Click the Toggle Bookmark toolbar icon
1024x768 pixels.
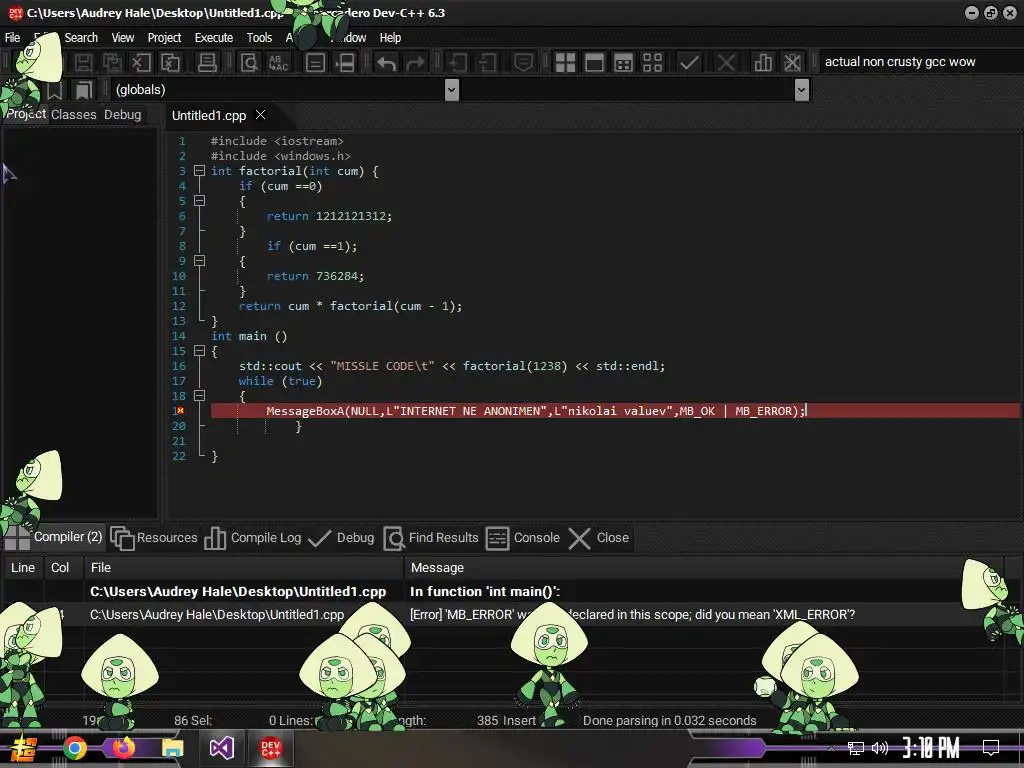tap(54, 89)
